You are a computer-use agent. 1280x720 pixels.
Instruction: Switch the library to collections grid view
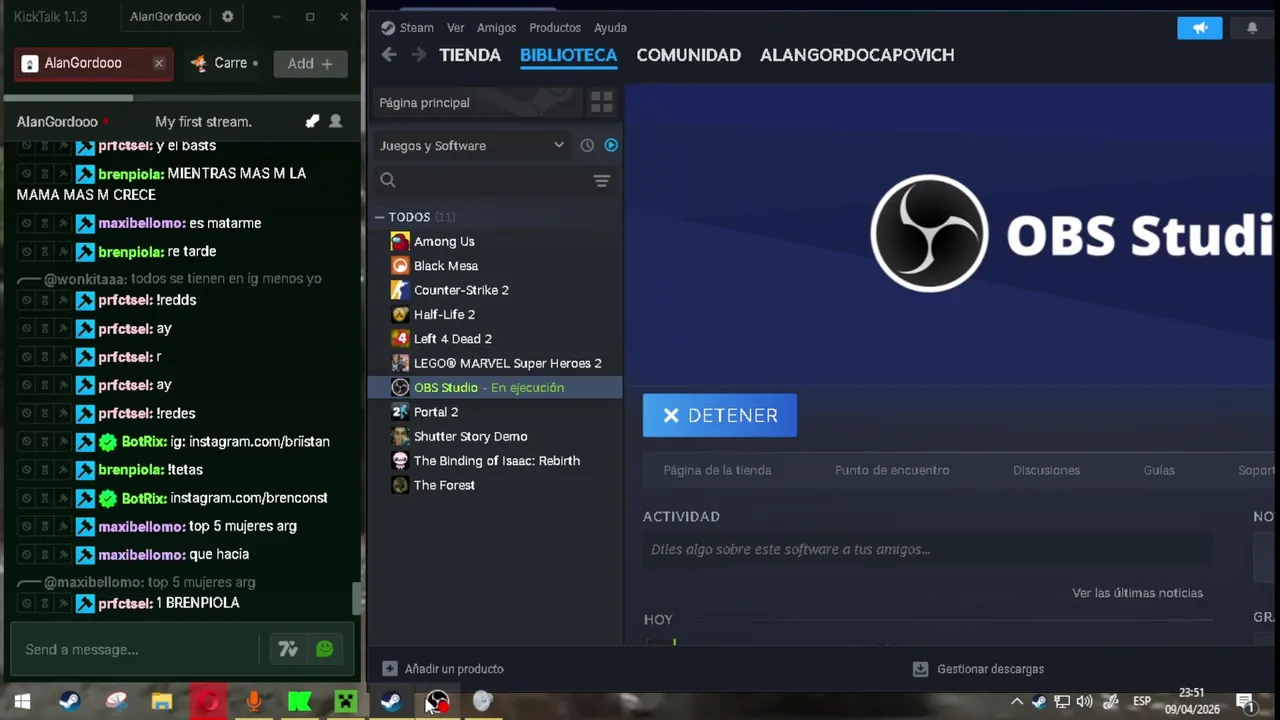coord(601,102)
